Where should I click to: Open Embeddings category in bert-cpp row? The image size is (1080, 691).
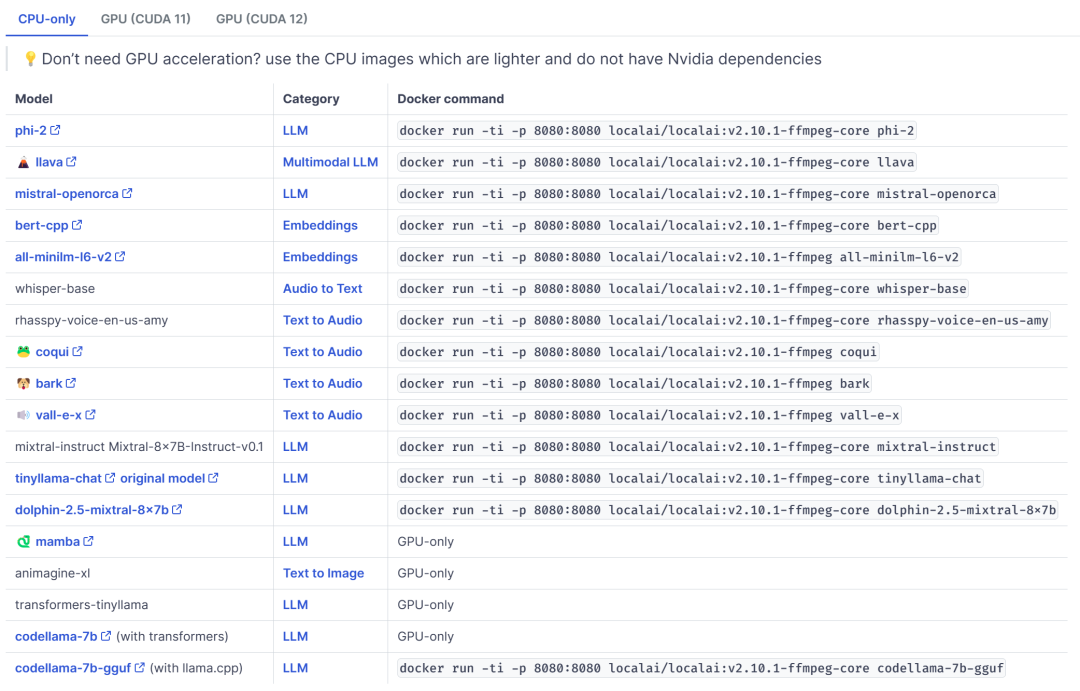pyautogui.click(x=320, y=226)
